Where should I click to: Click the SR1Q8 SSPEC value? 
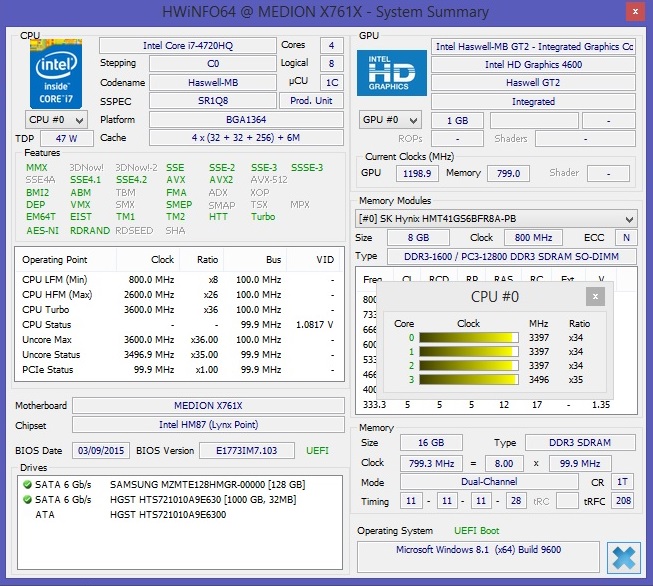[213, 101]
